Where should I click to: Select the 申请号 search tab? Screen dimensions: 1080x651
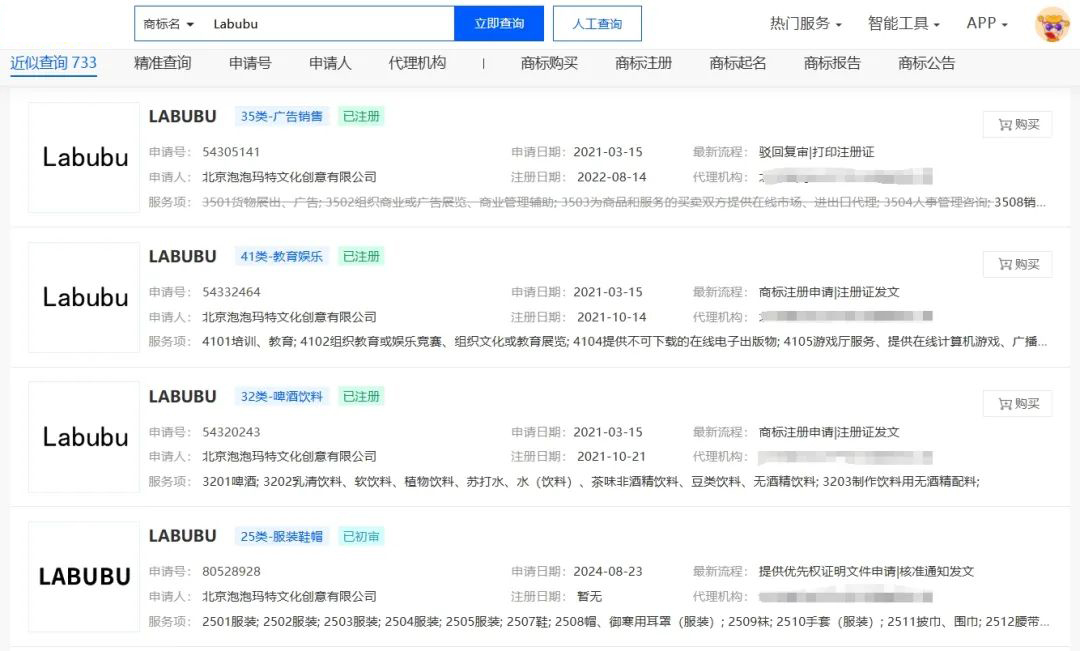(x=250, y=63)
